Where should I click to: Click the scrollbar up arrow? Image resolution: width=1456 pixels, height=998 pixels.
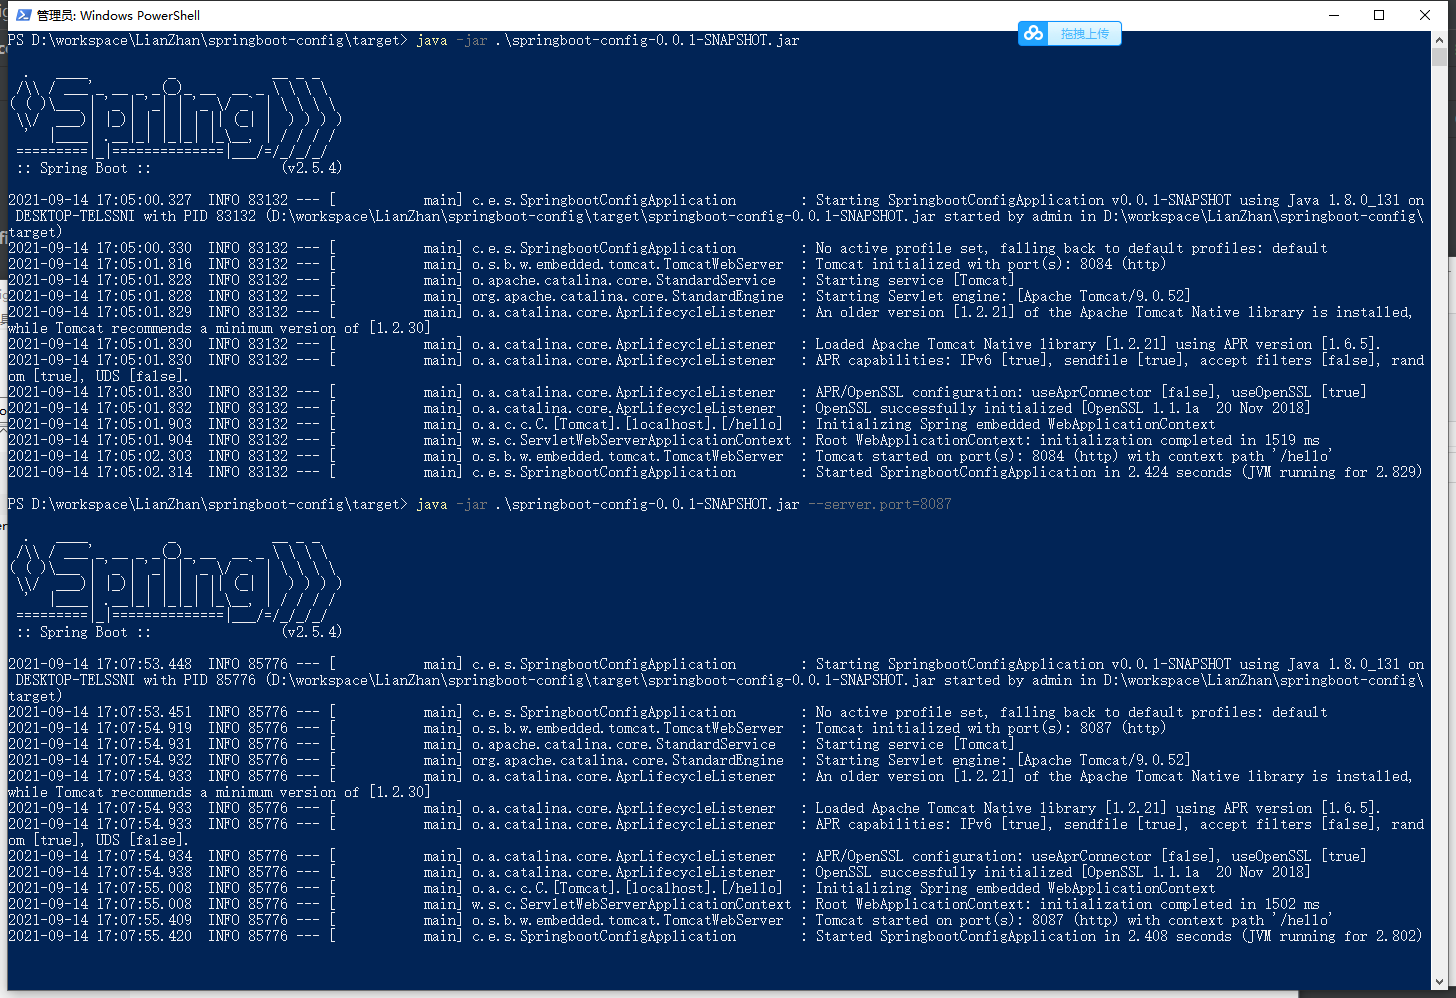click(1440, 40)
